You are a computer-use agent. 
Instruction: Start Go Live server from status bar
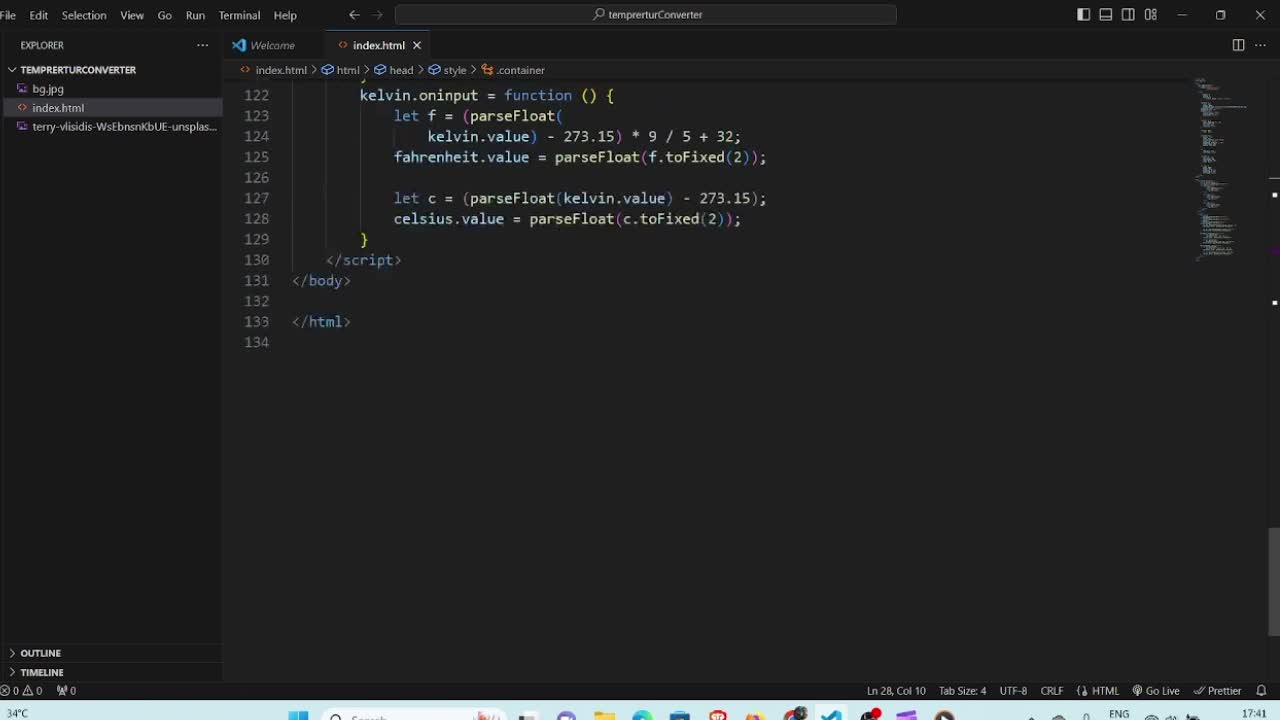1156,691
